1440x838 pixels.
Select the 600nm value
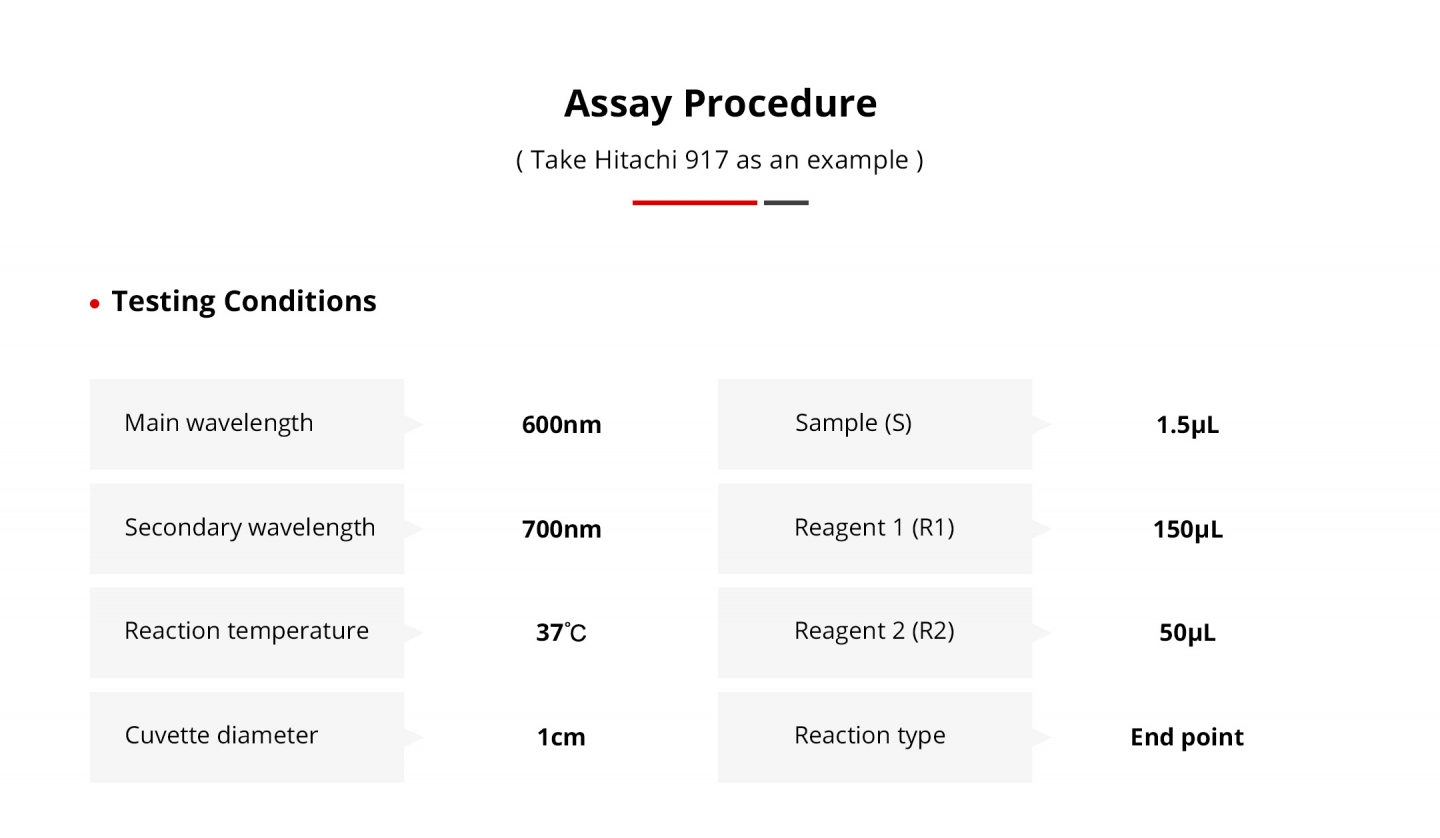pyautogui.click(x=561, y=425)
